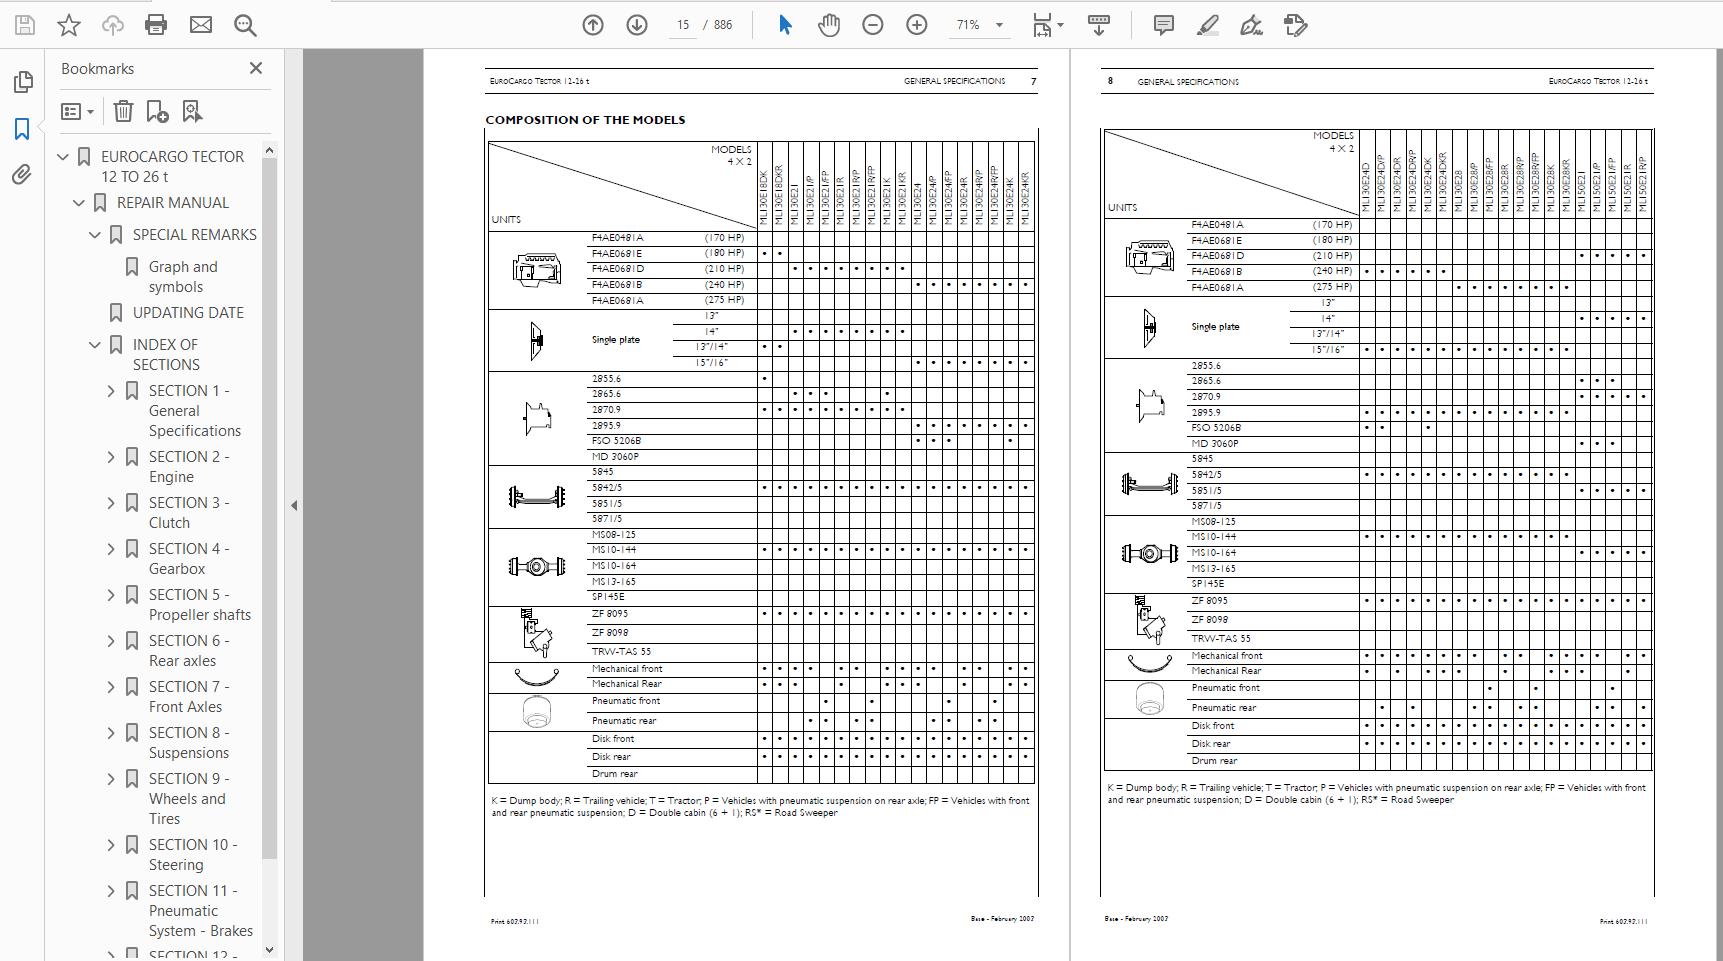The width and height of the screenshot is (1723, 961).
Task: Expand SECTION 5 - Propeller shafts bookmark
Action: [111, 595]
